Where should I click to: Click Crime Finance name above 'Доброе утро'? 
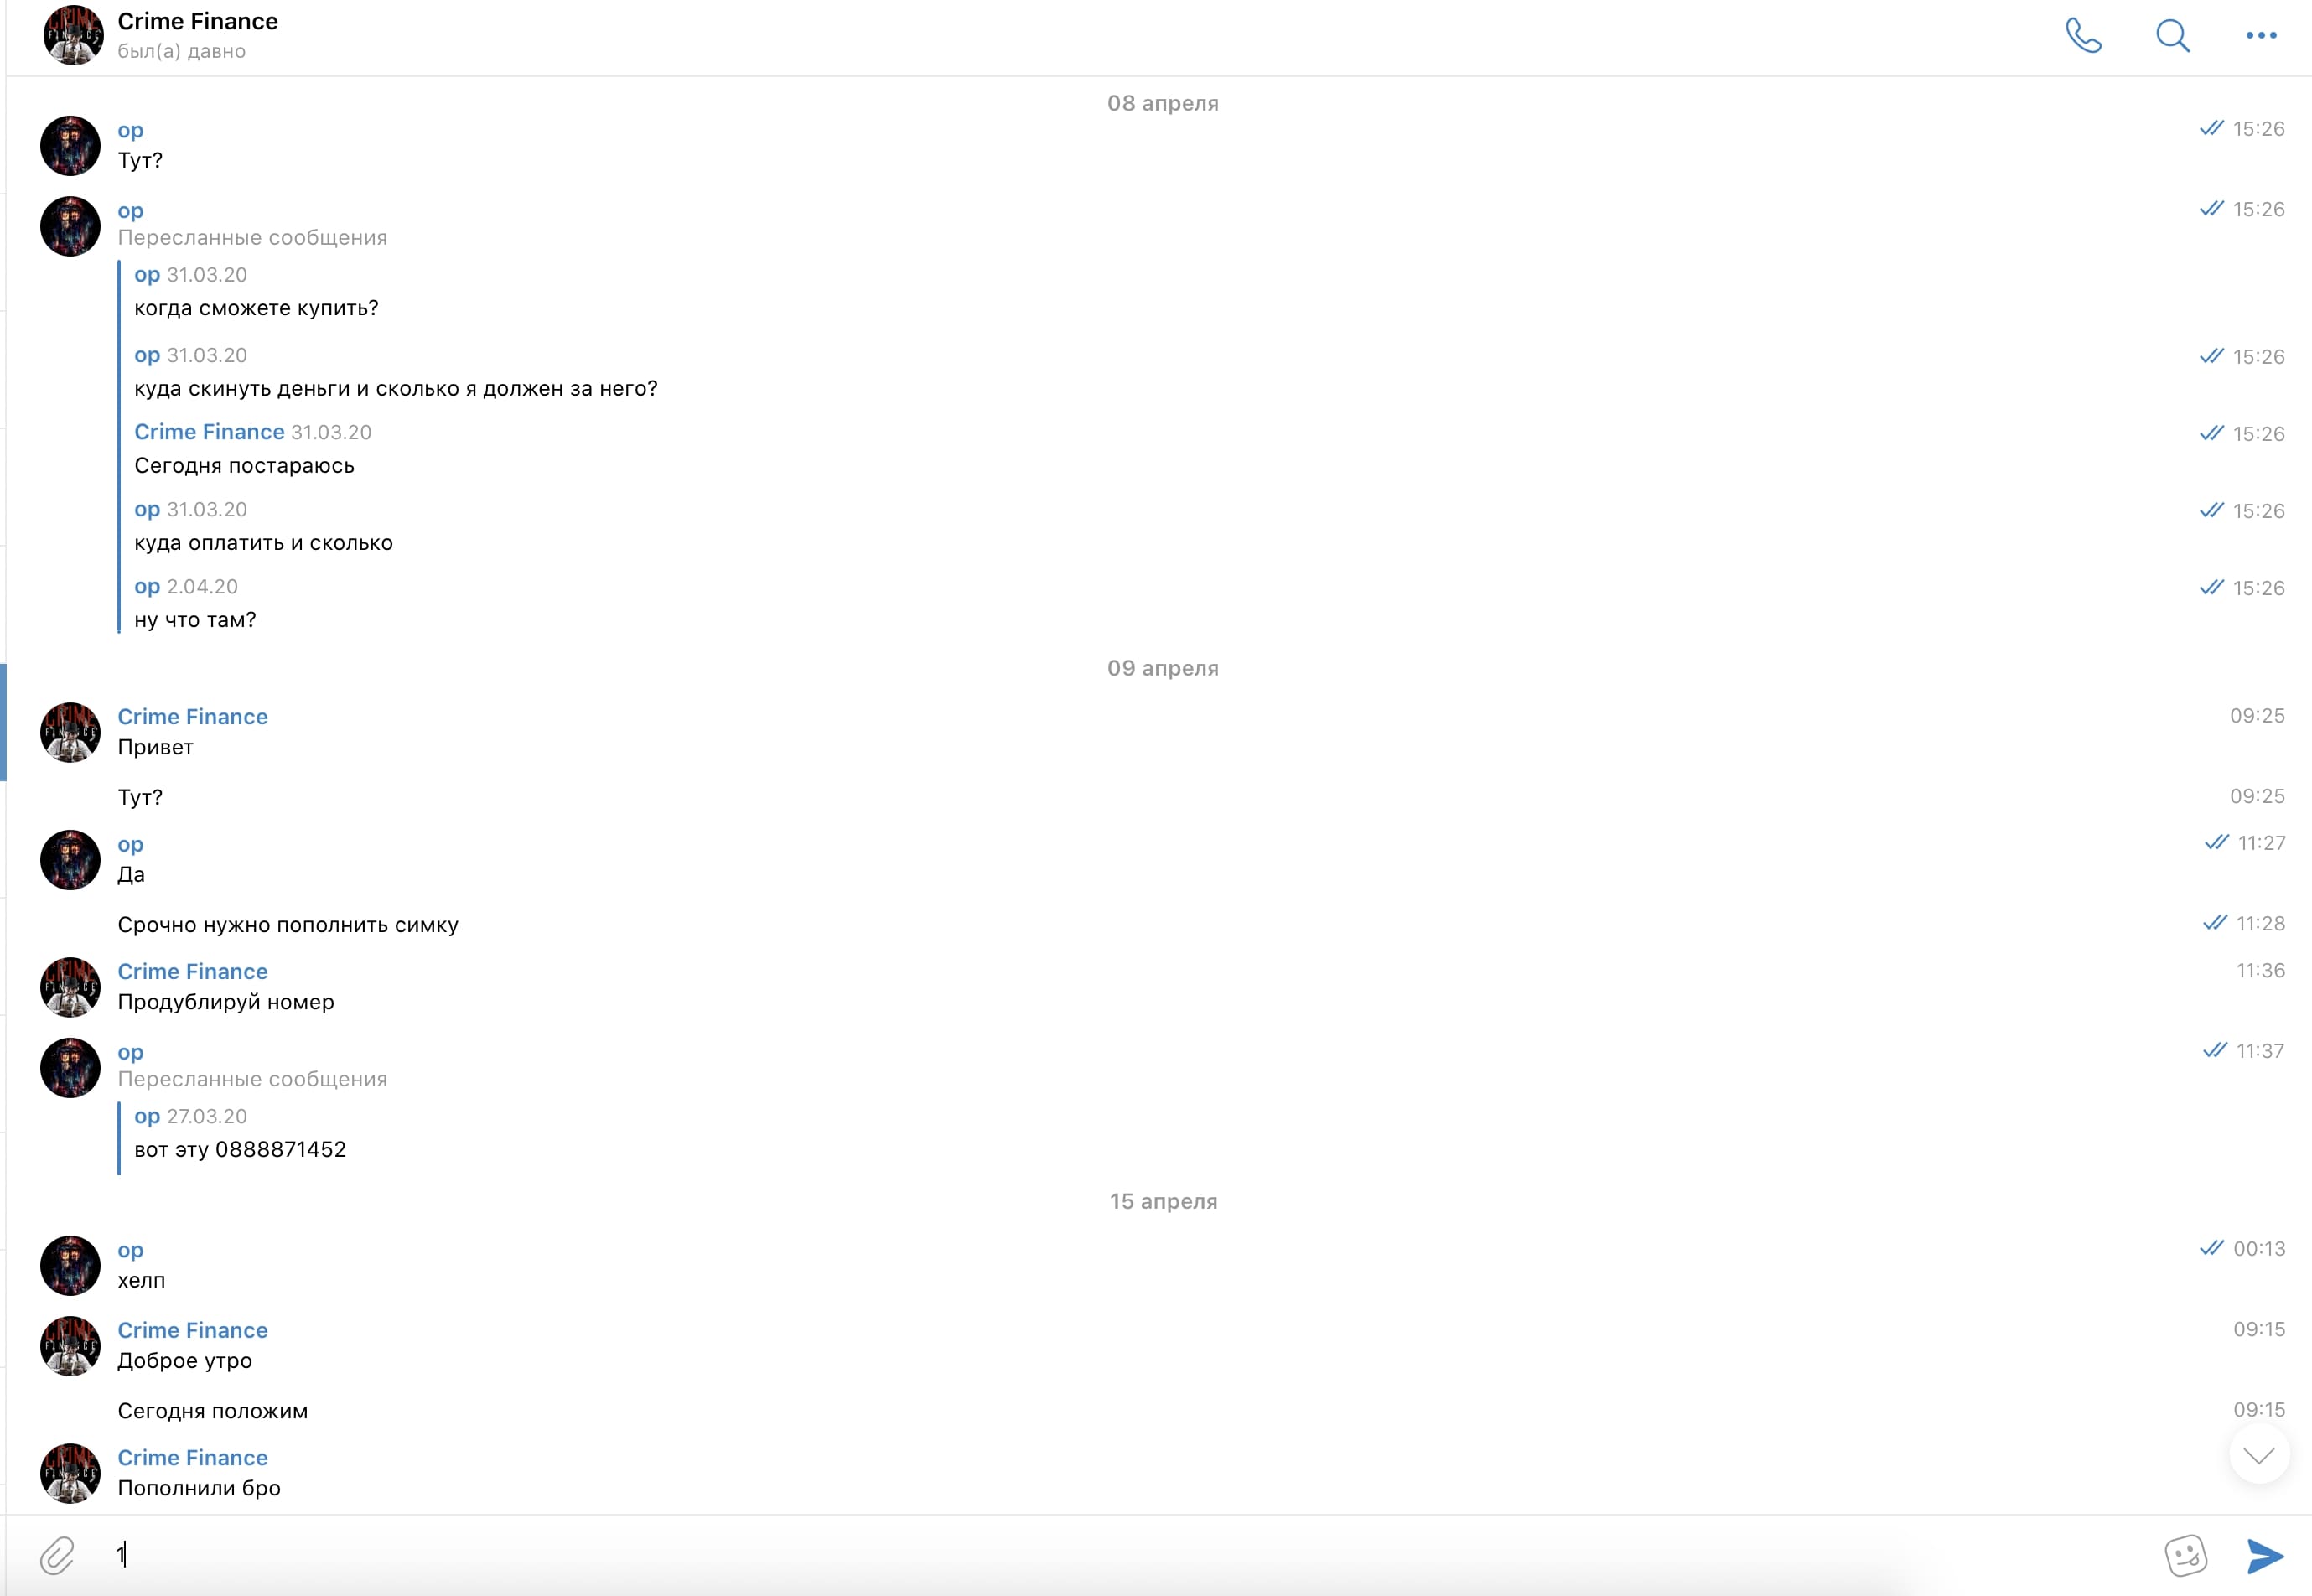point(192,1330)
